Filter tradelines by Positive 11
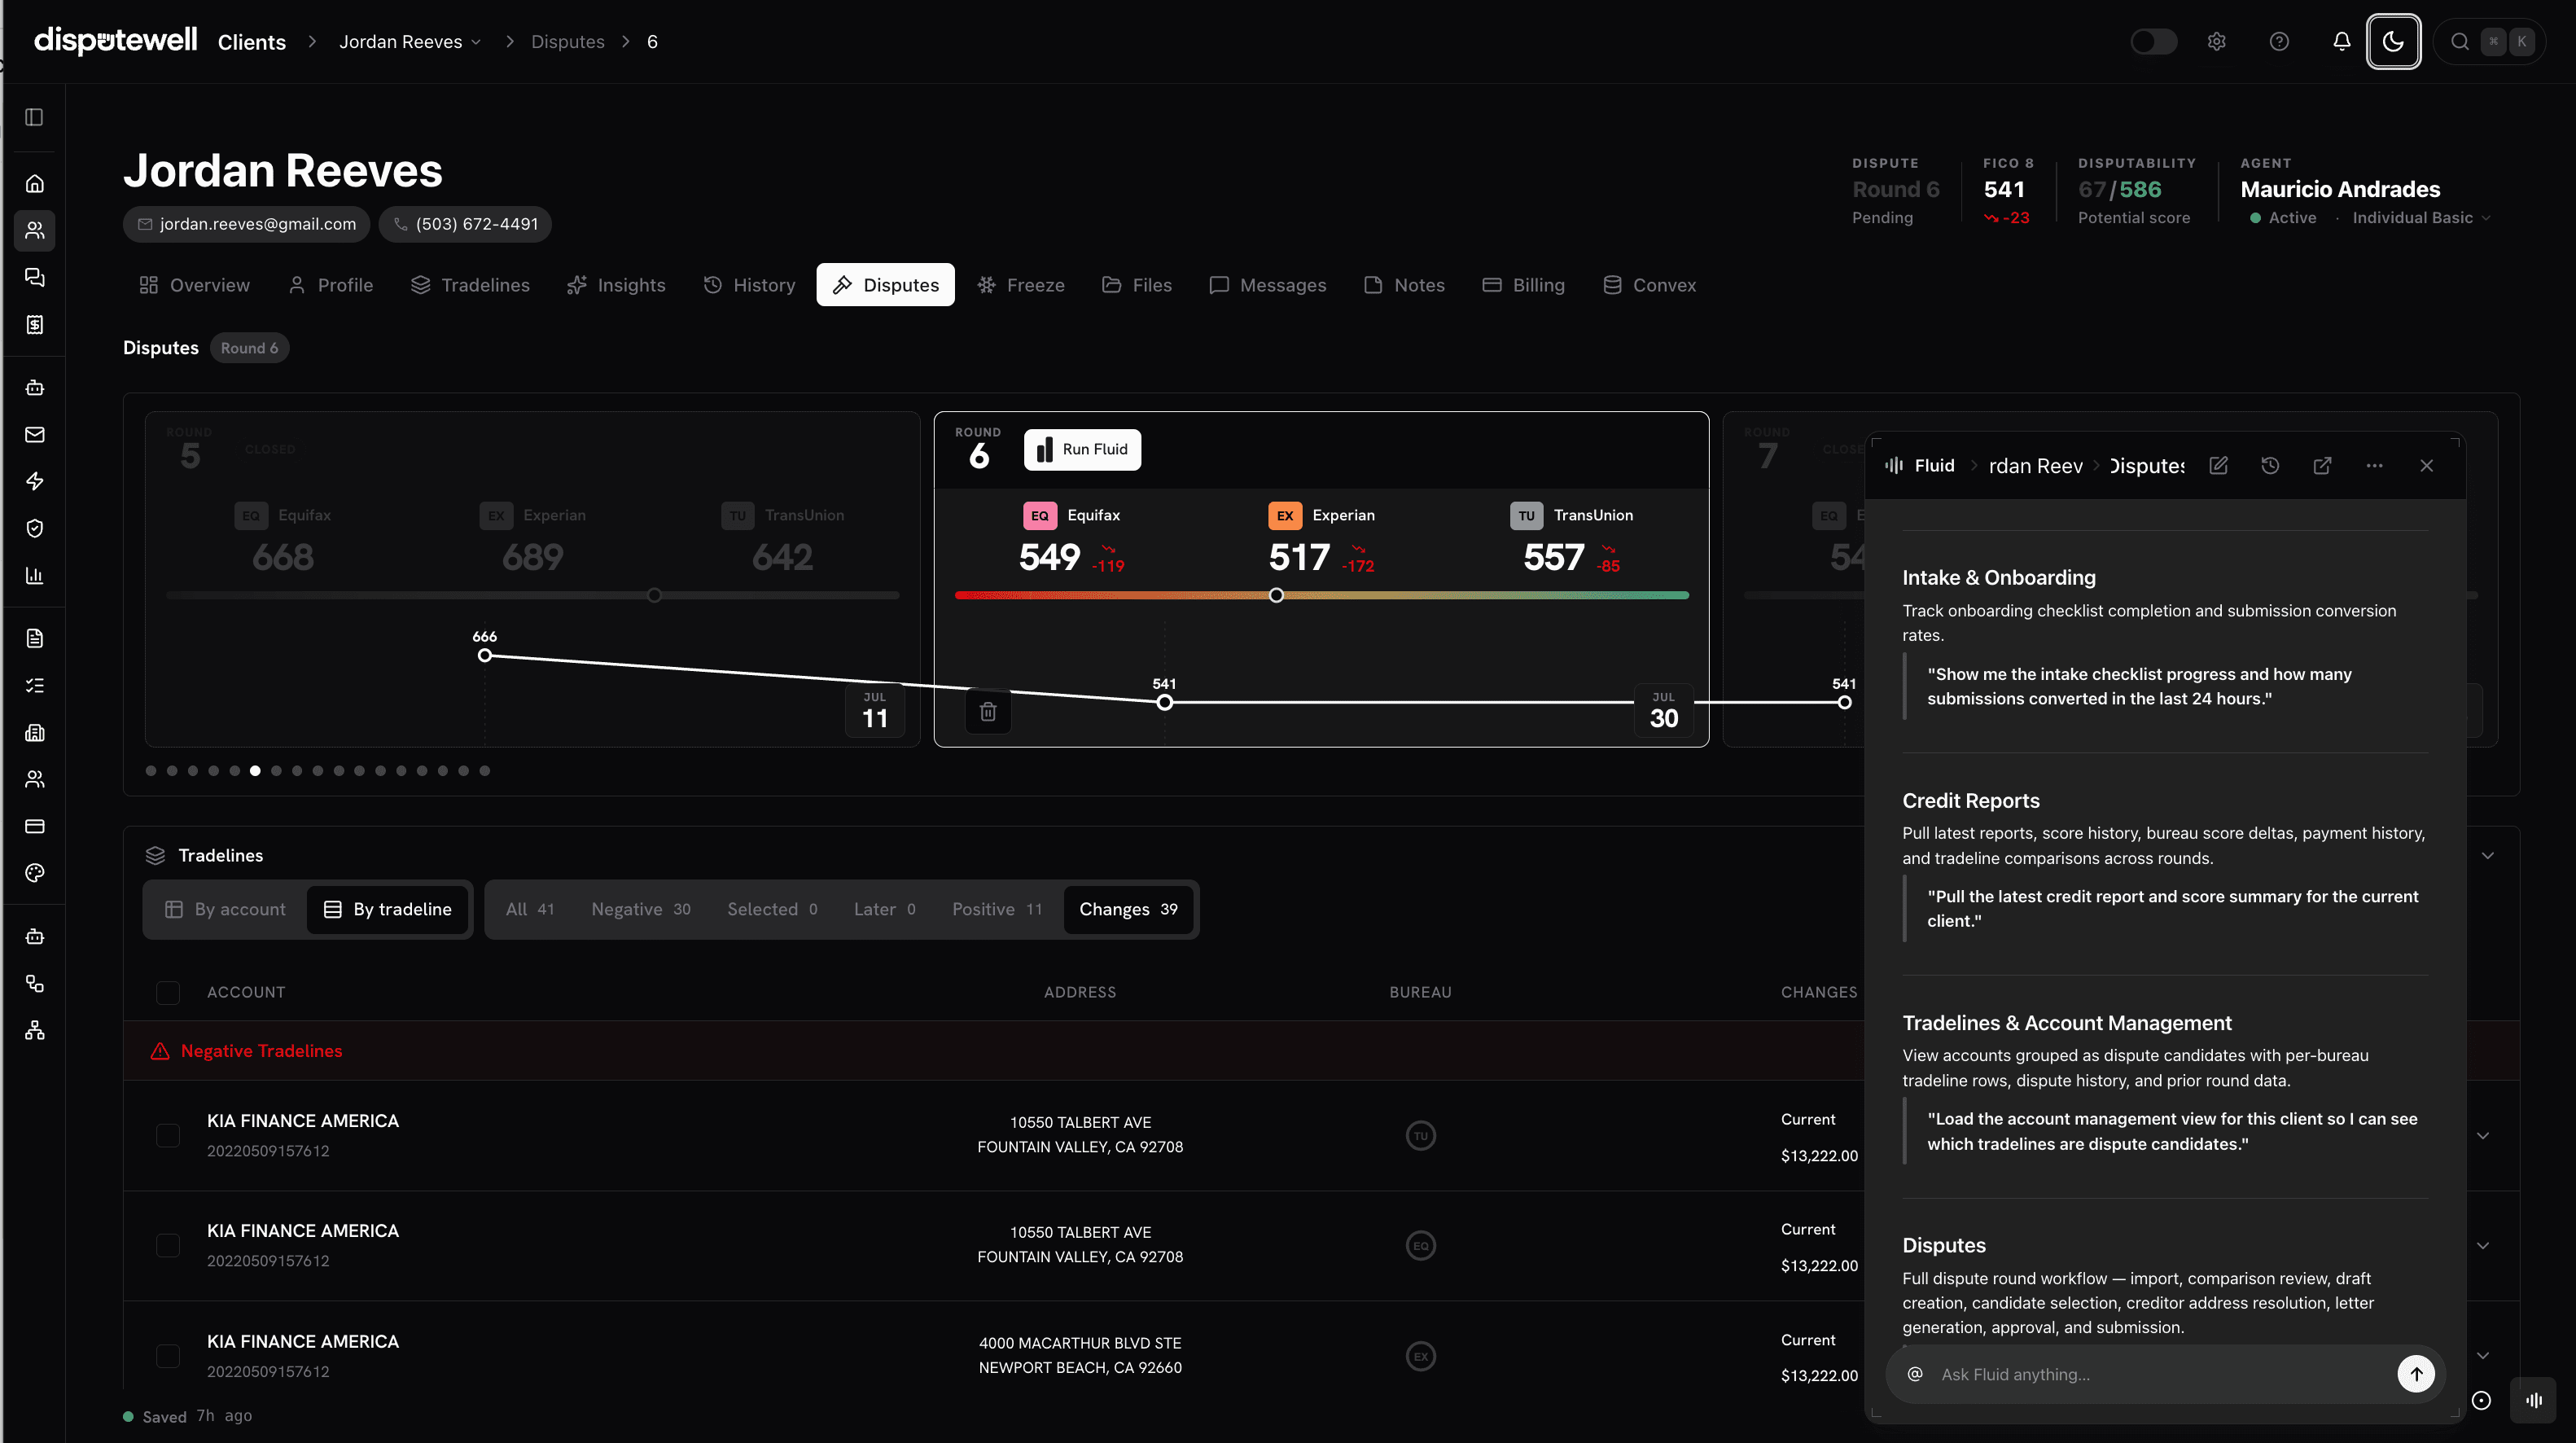Image resolution: width=2576 pixels, height=1443 pixels. click(997, 910)
